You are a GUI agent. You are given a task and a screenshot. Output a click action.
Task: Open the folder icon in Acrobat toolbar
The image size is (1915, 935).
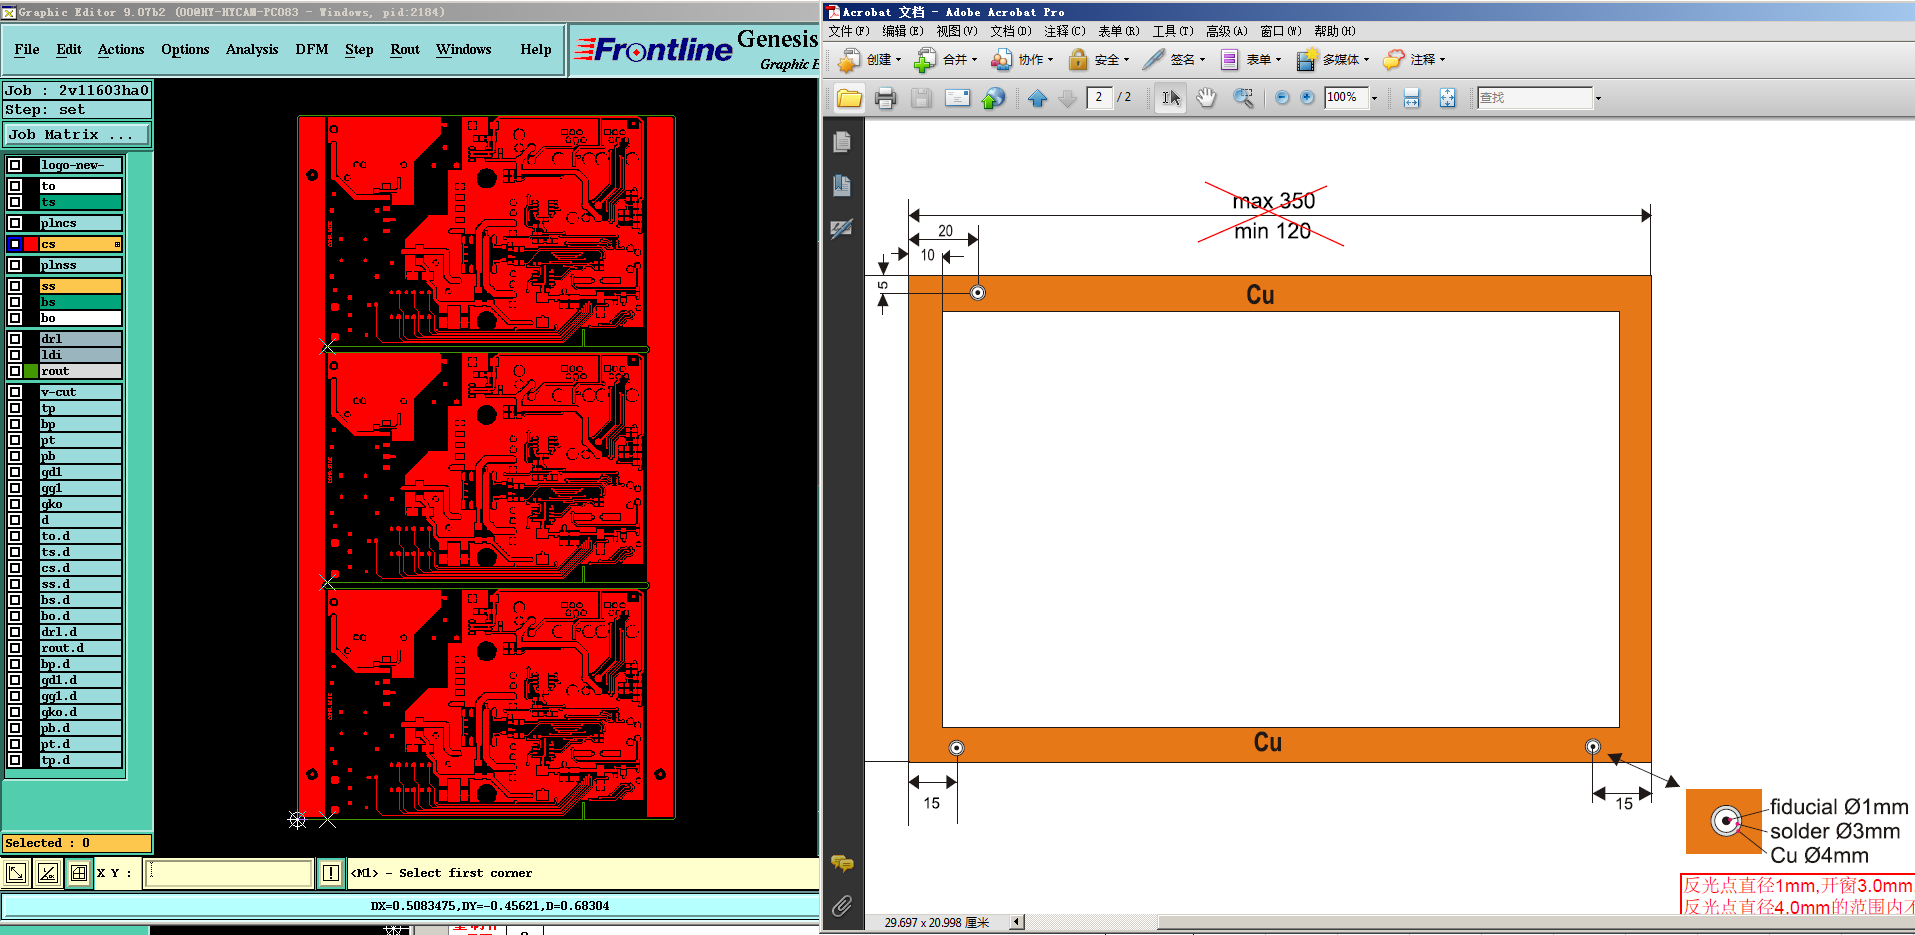tap(849, 98)
